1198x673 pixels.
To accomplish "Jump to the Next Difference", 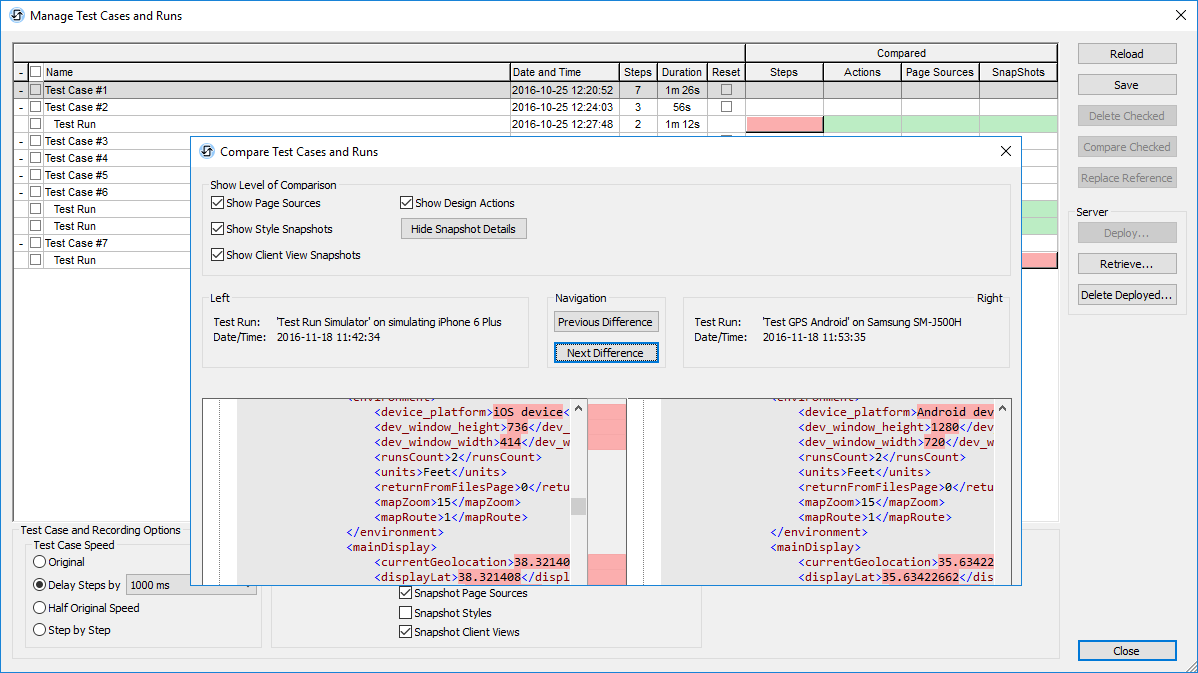I will [605, 353].
